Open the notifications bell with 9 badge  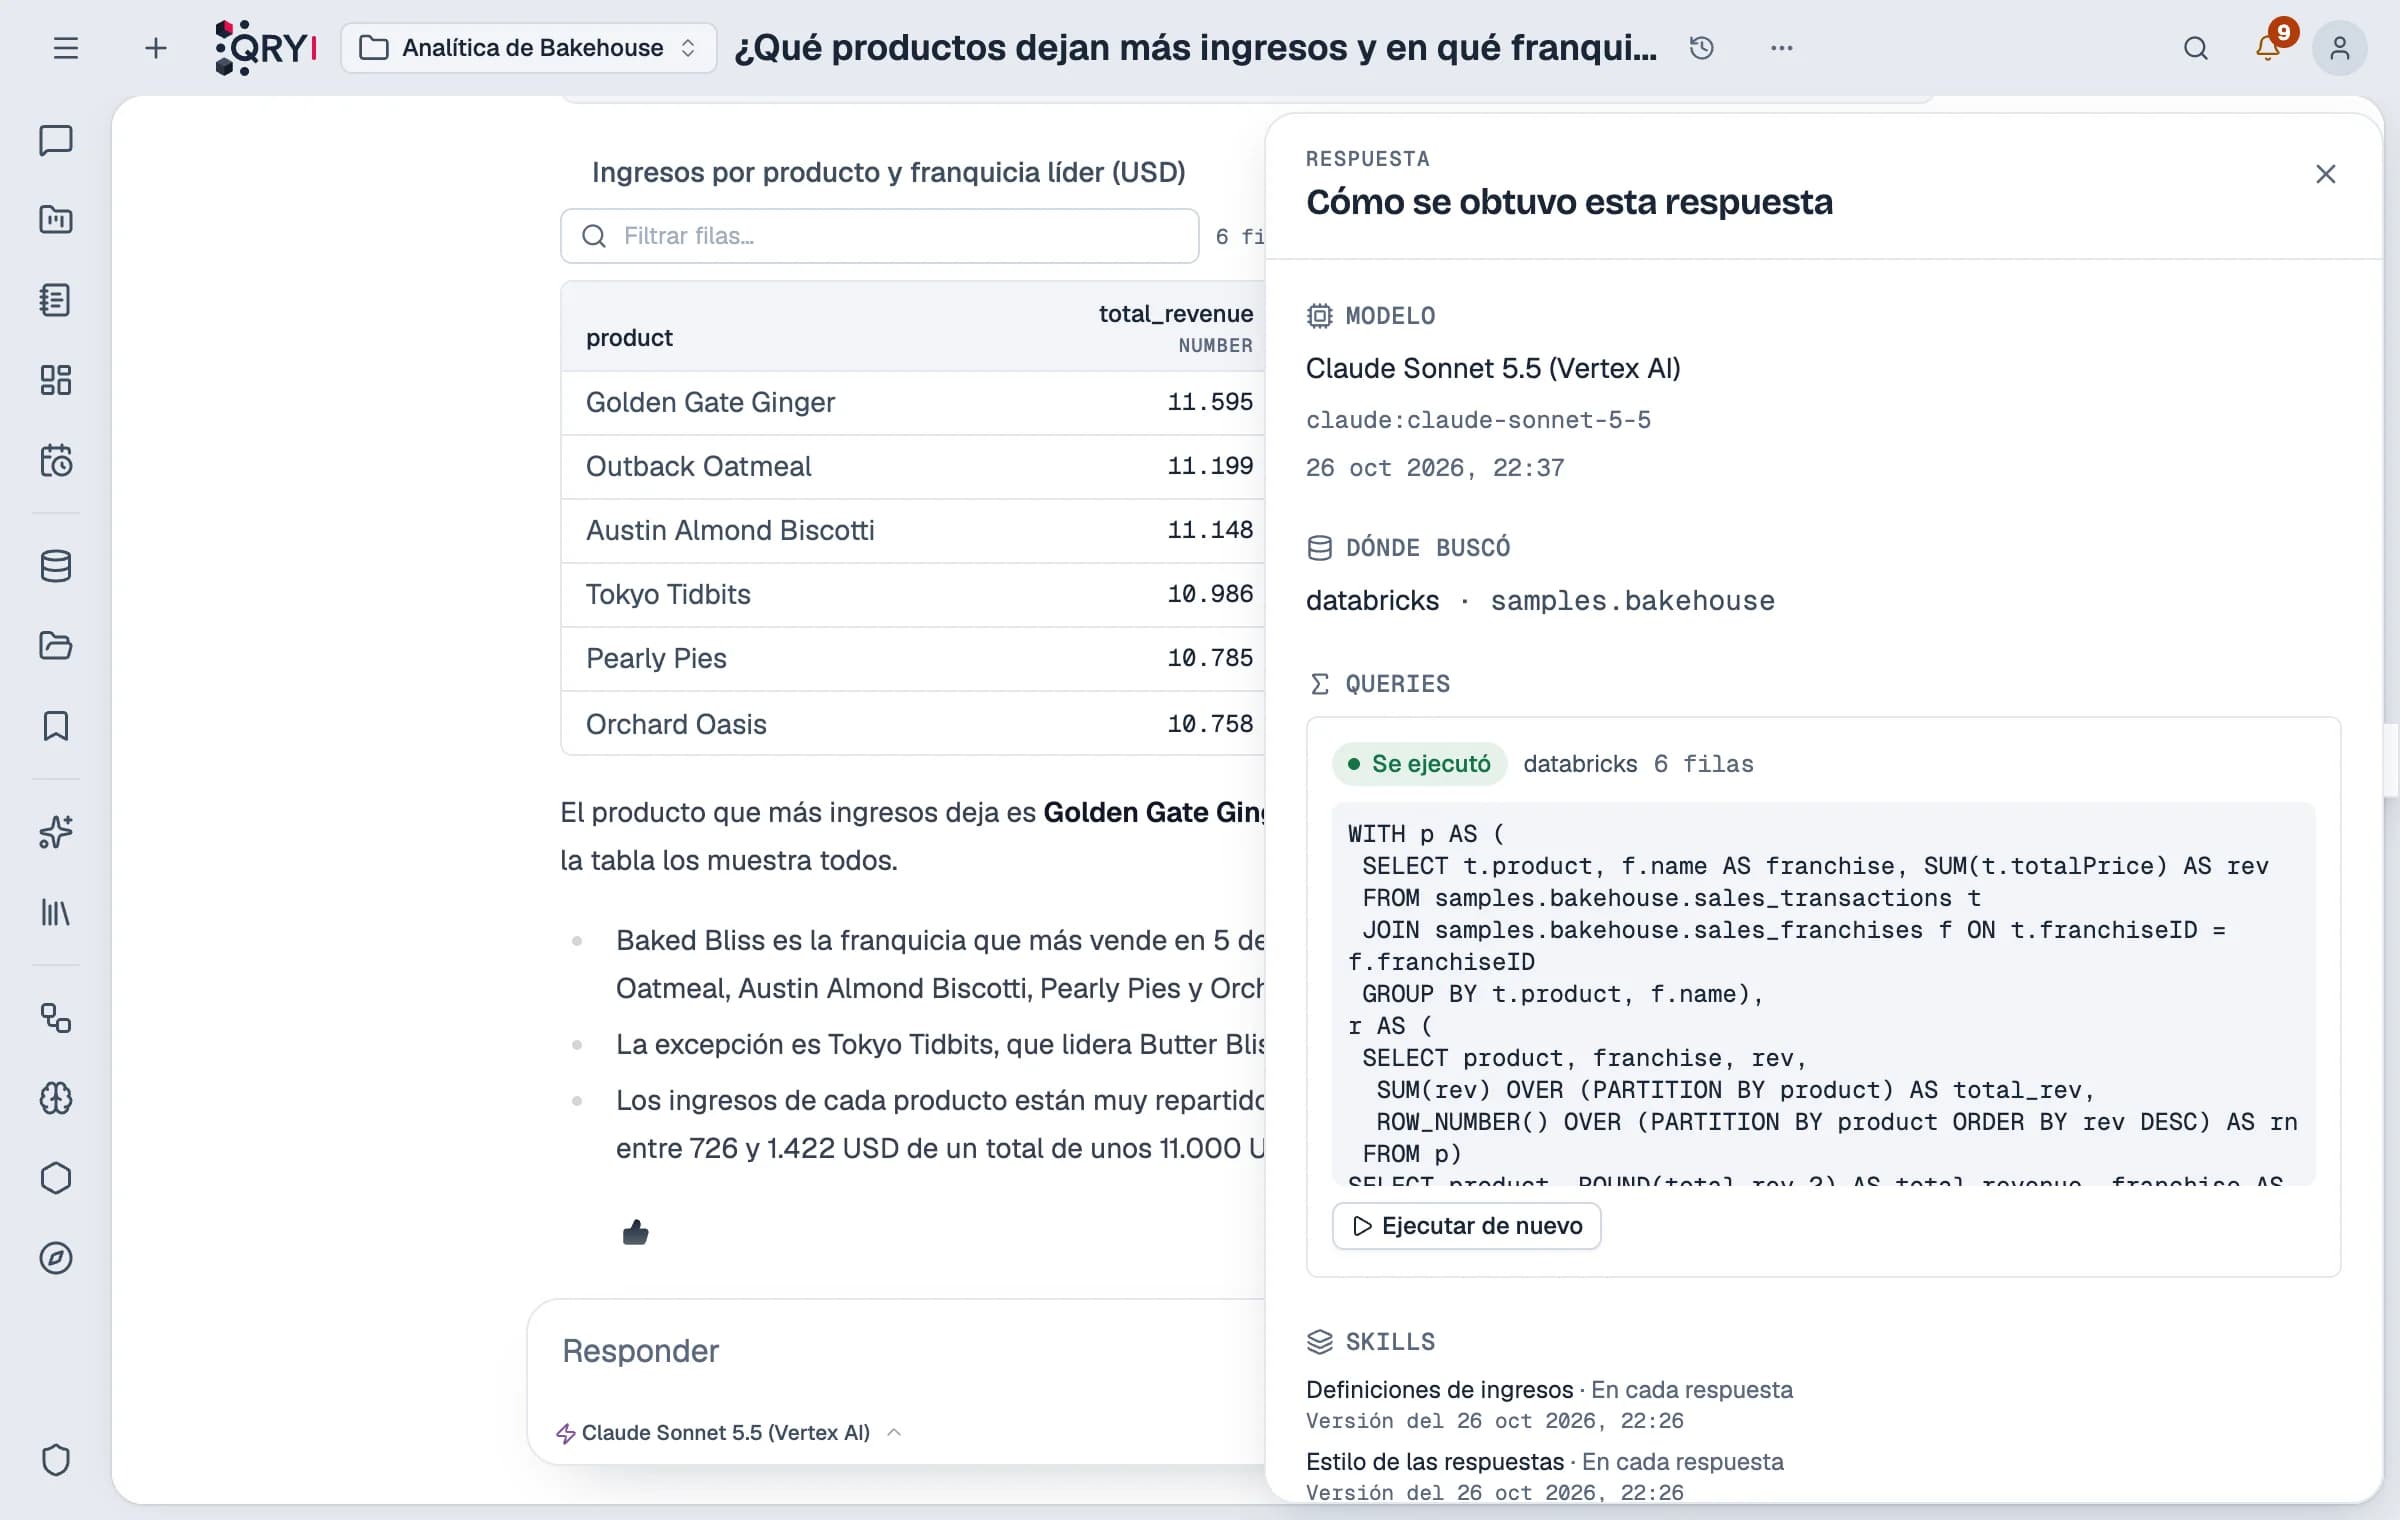[x=2268, y=48]
